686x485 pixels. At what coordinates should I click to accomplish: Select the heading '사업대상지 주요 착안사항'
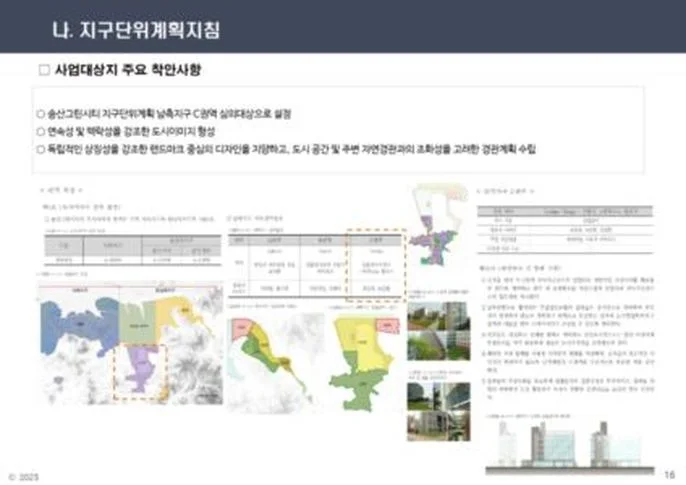tap(128, 70)
